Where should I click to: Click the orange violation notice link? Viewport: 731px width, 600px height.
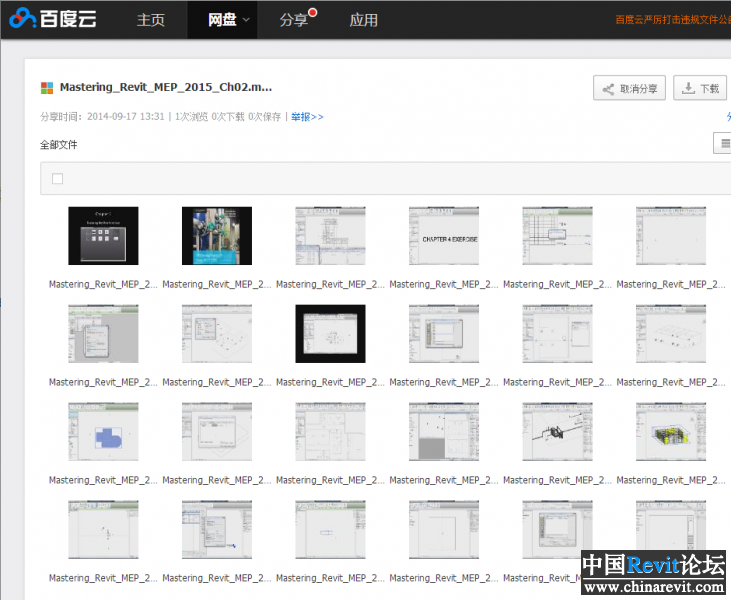673,20
